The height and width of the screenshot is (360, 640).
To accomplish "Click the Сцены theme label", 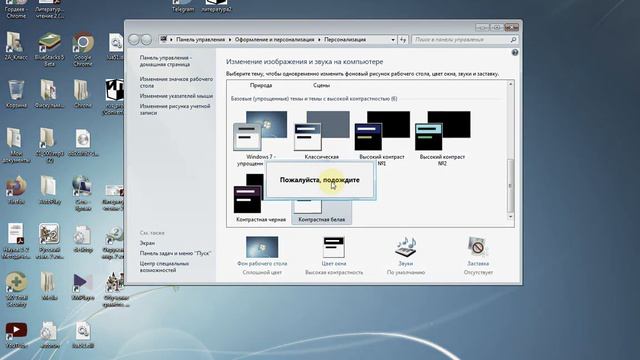I will pos(321,85).
